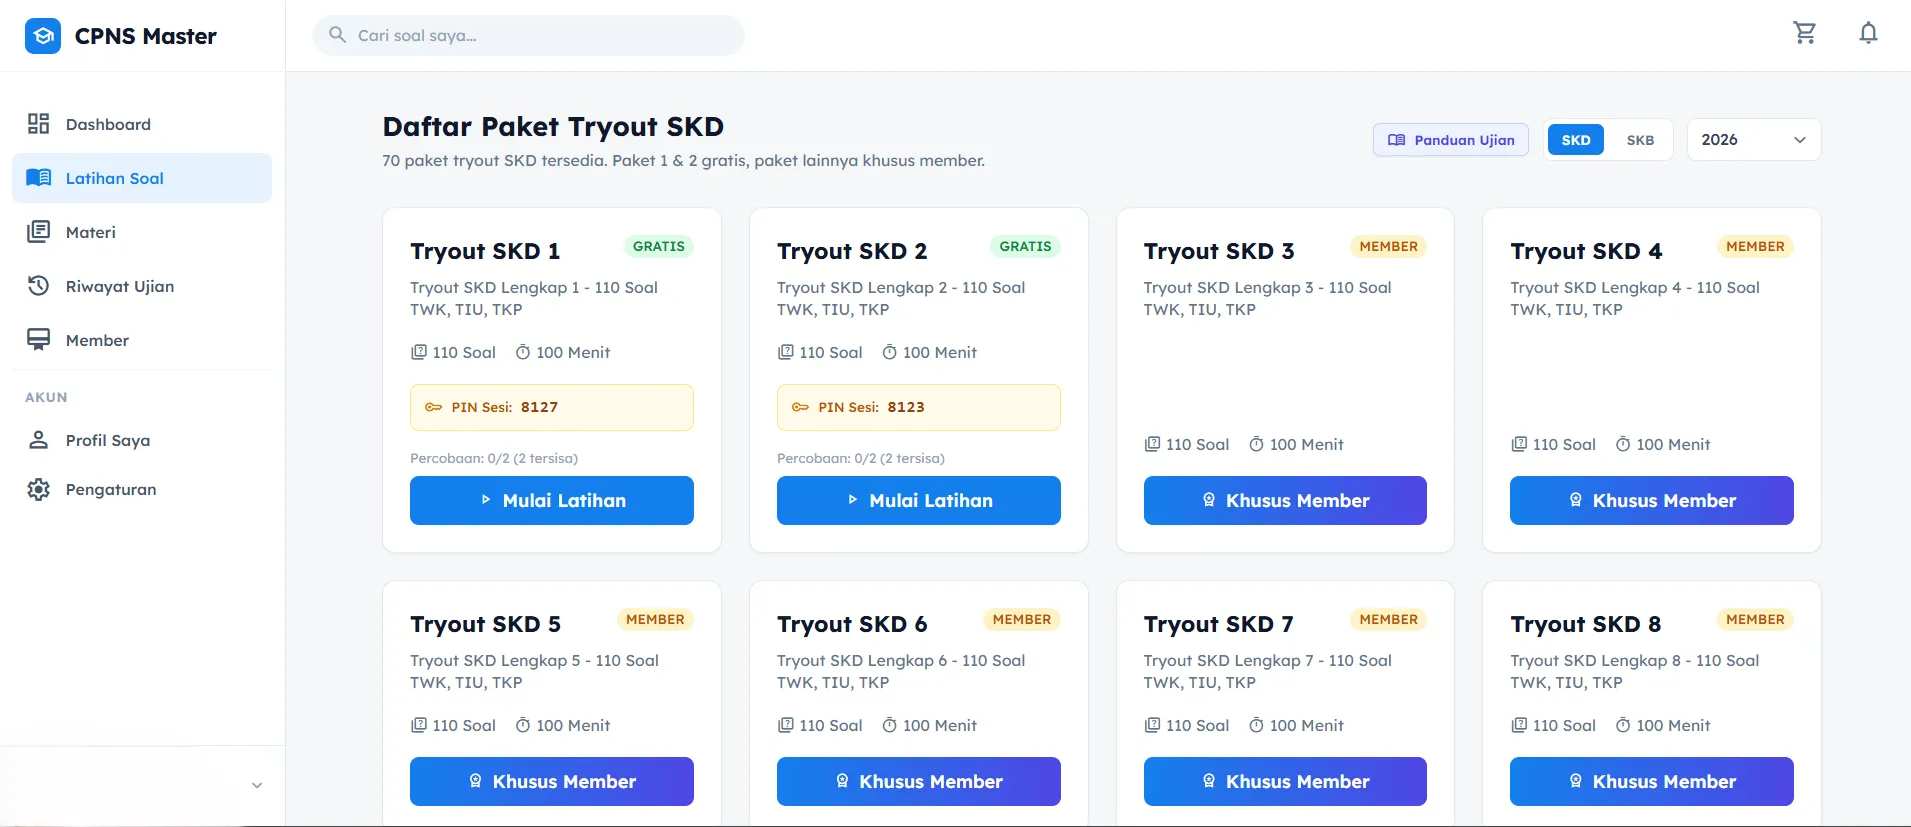Click the CPNS Master logo icon
Image resolution: width=1911 pixels, height=827 pixels.
point(43,36)
